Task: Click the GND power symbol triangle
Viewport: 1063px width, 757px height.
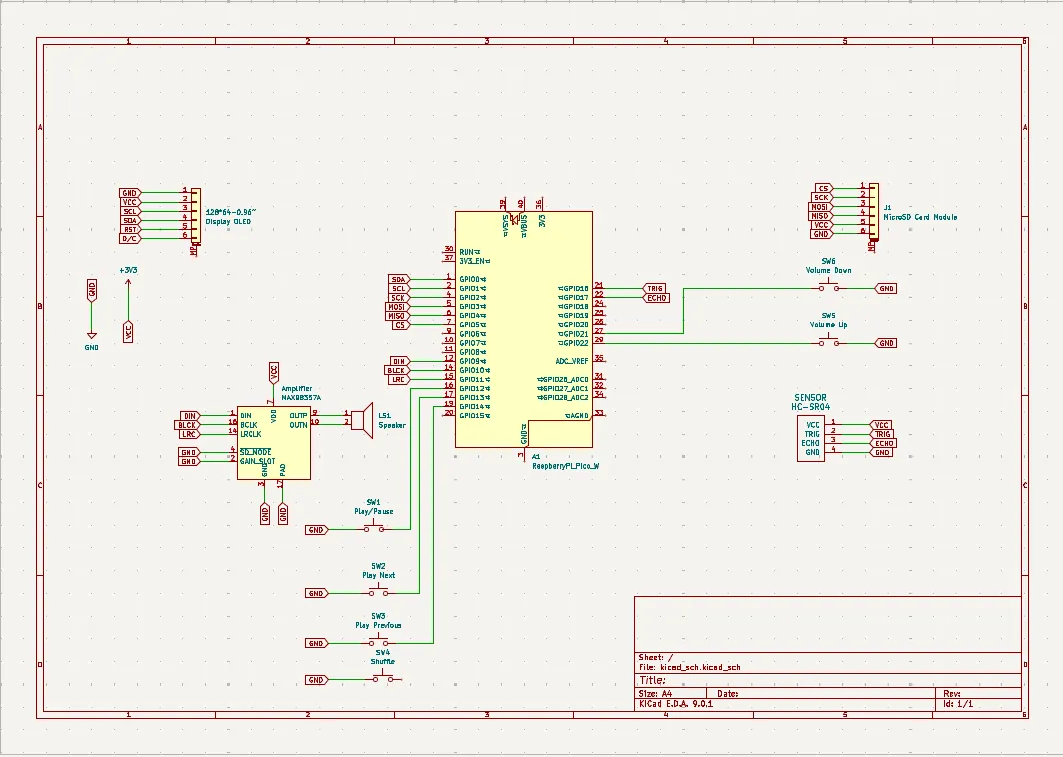Action: point(92,335)
